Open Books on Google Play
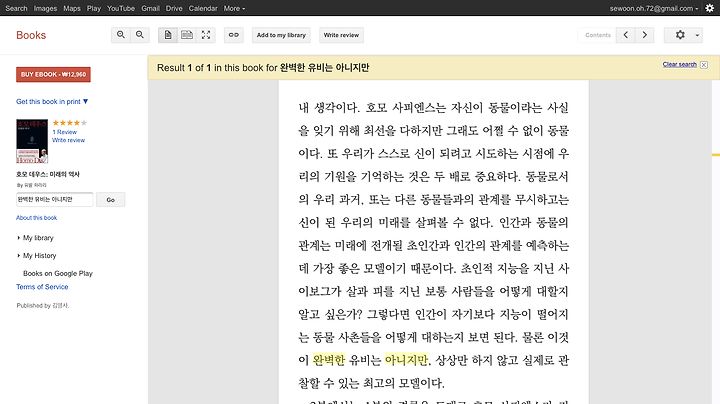This screenshot has height=404, width=720. coord(58,274)
